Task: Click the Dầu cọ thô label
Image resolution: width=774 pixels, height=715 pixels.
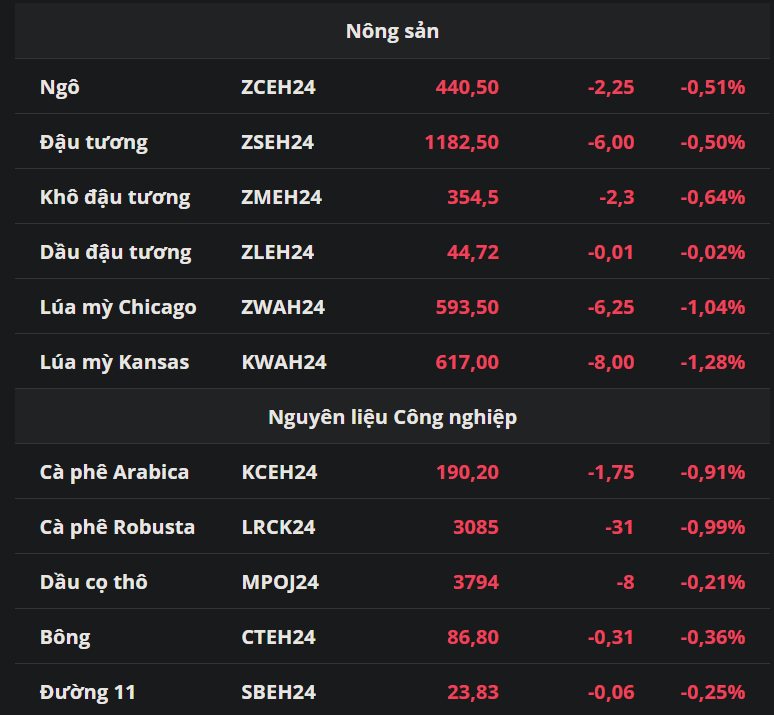Action: pyautogui.click(x=93, y=582)
